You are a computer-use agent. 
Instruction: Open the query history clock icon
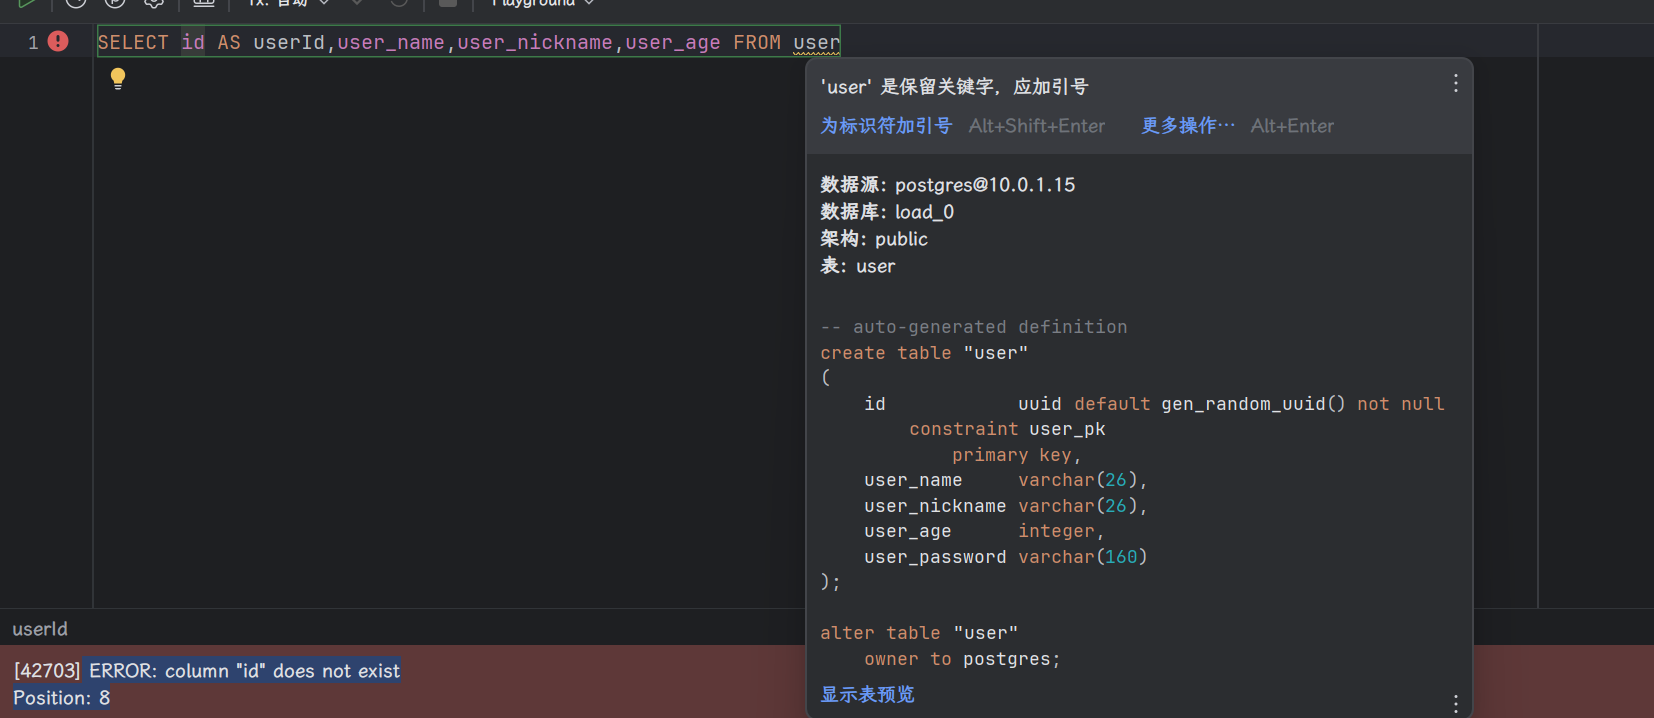pos(76,3)
